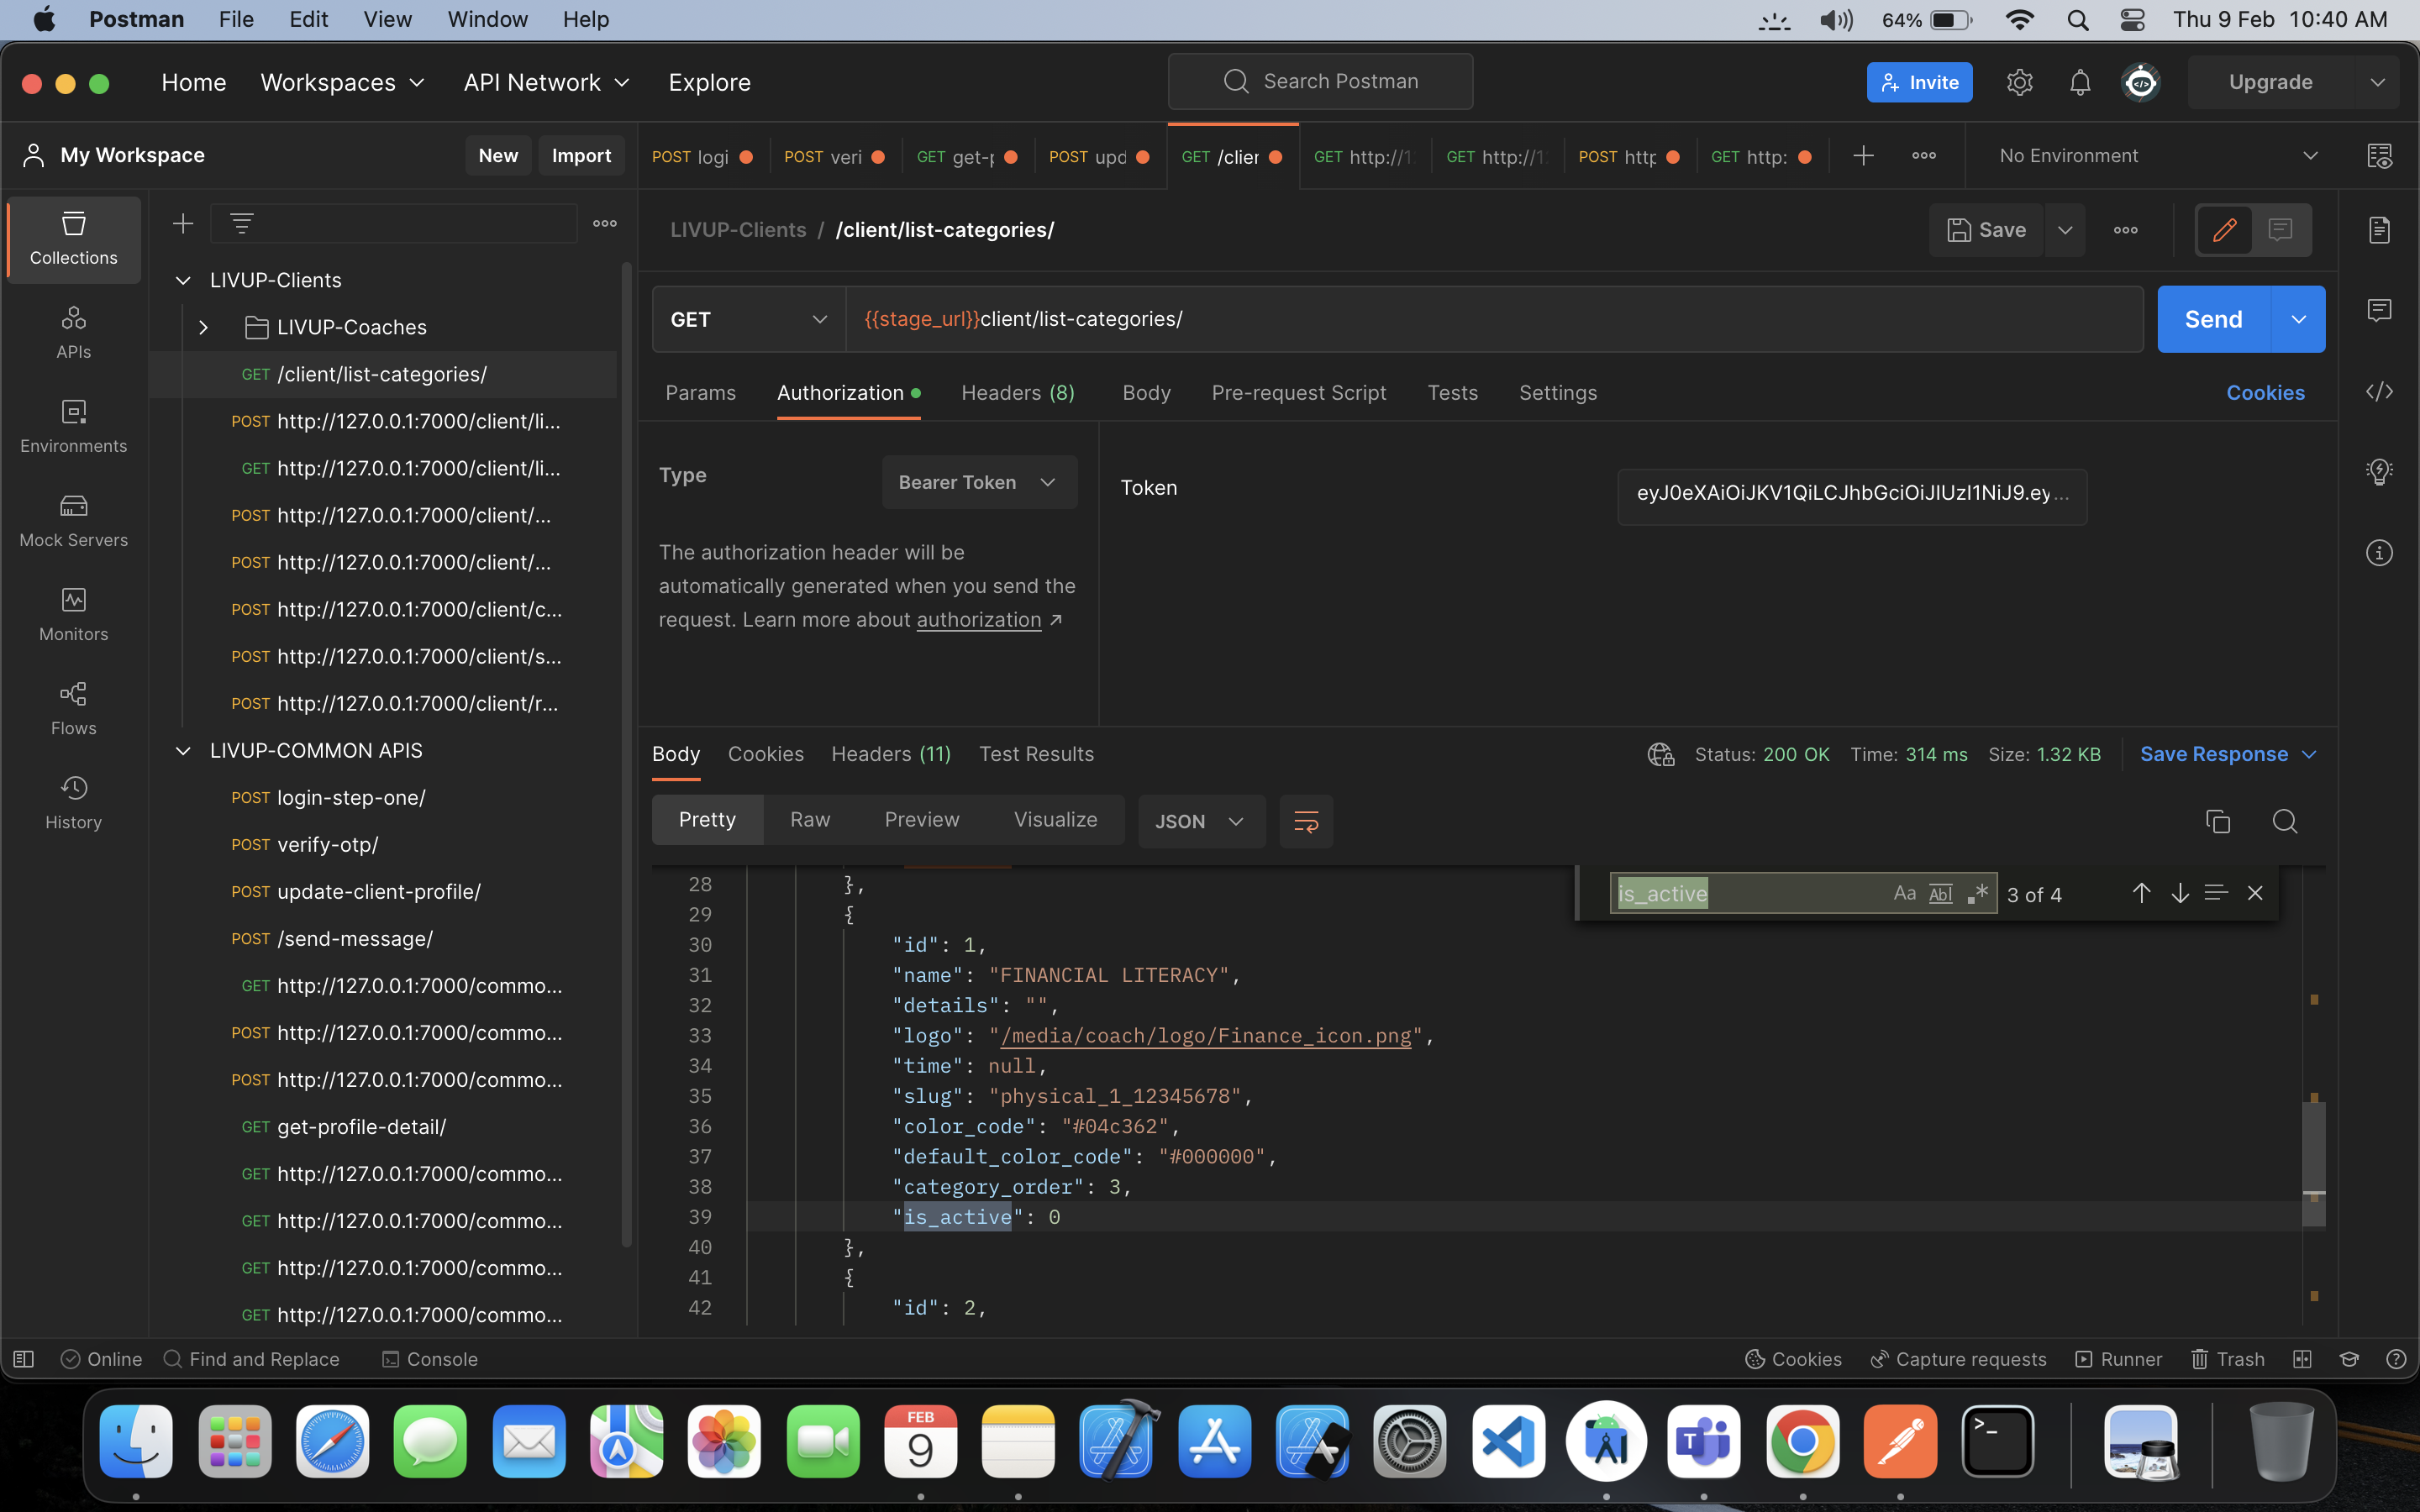
Task: Click the Send button
Action: tap(2214, 319)
